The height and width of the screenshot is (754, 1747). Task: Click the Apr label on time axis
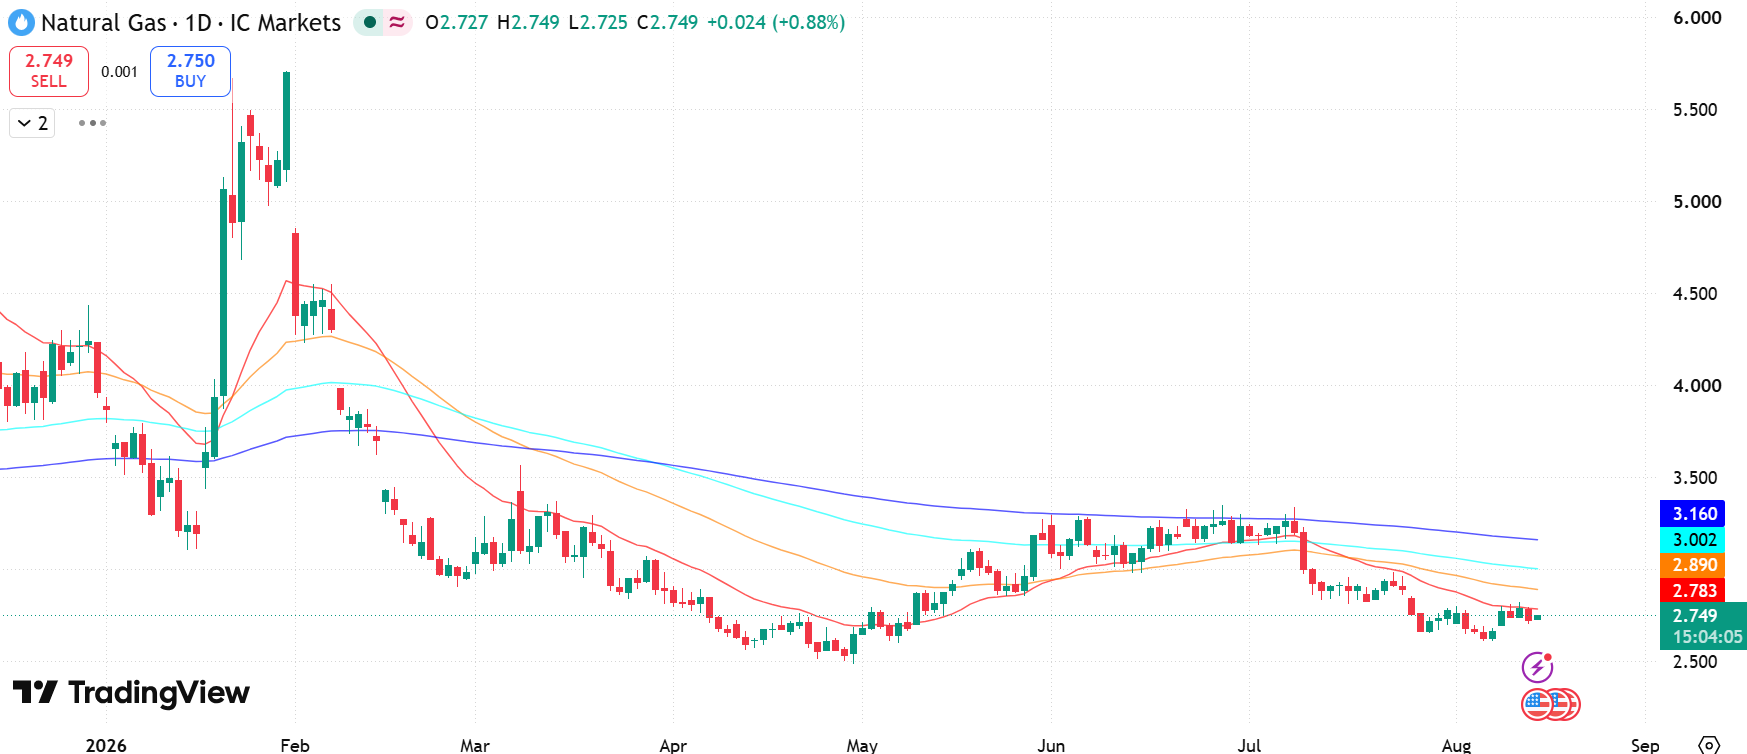pyautogui.click(x=673, y=745)
